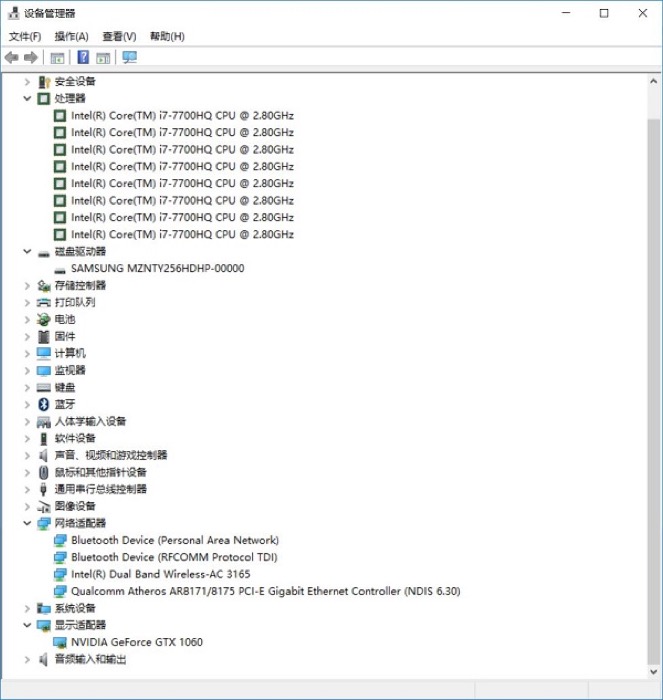Click the battery (电池) category icon
The width and height of the screenshot is (663, 700).
coord(43,319)
